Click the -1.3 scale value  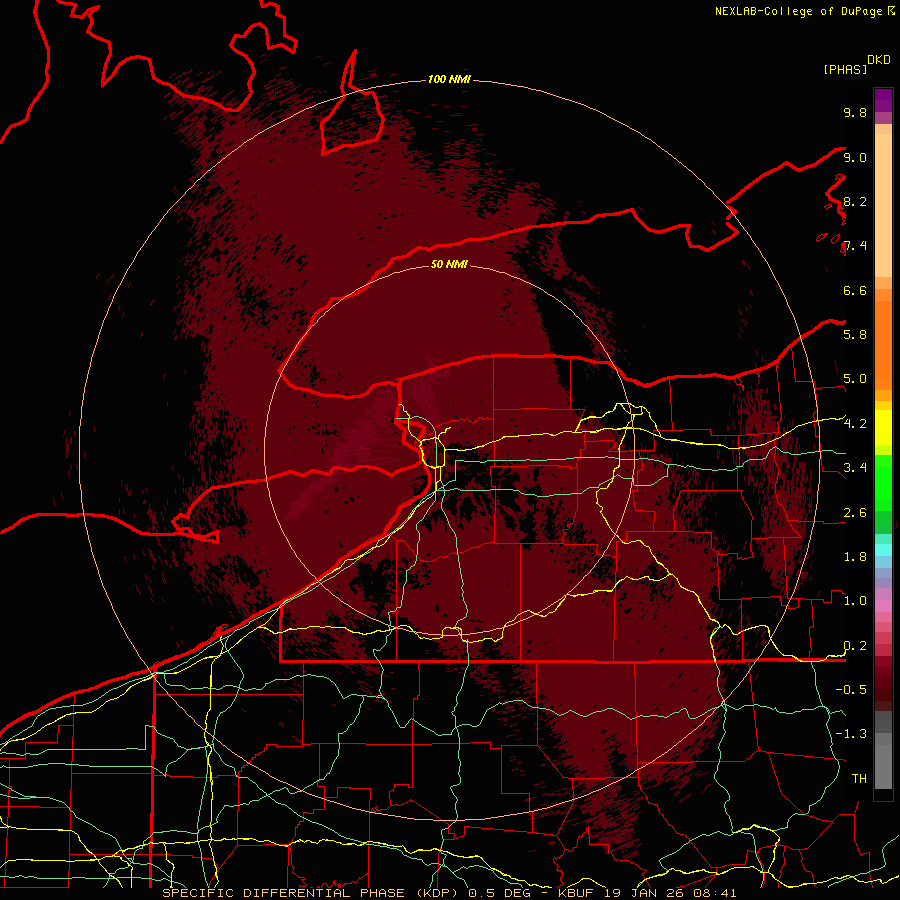point(851,734)
